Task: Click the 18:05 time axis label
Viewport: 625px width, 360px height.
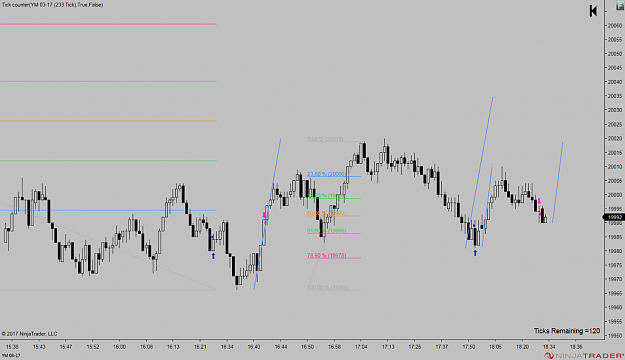Action: (495, 347)
